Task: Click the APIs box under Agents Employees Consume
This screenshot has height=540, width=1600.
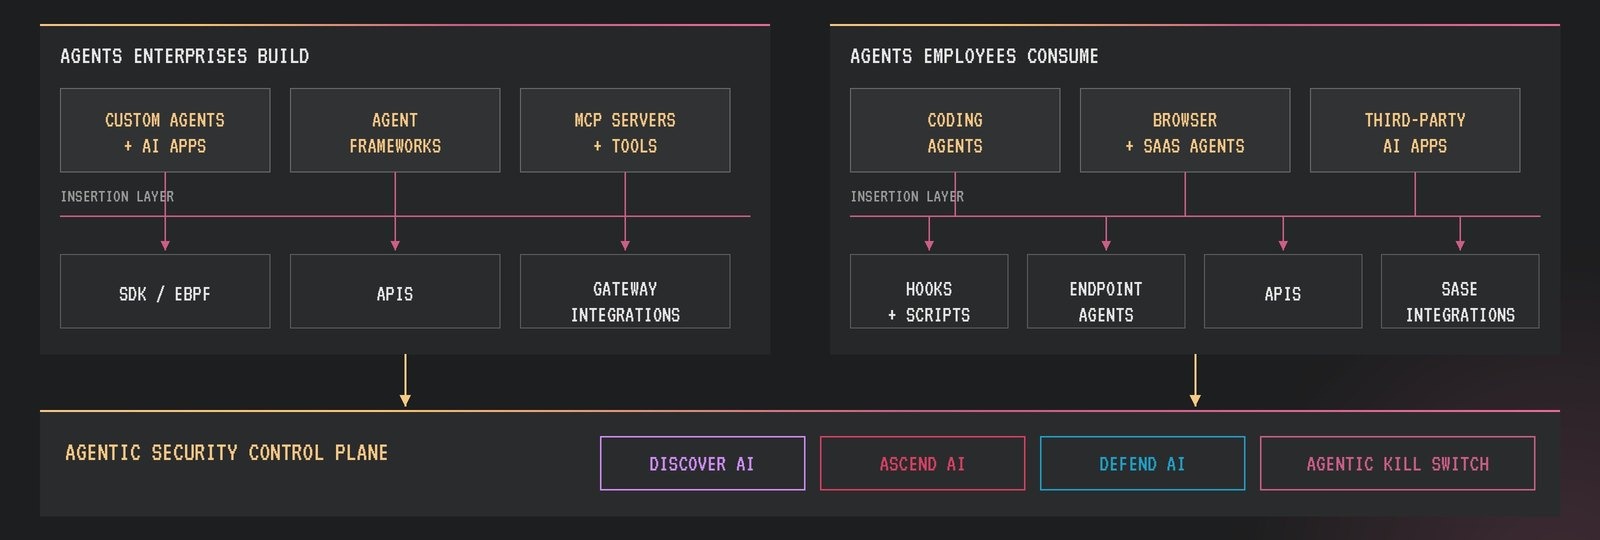Action: coord(1283,291)
